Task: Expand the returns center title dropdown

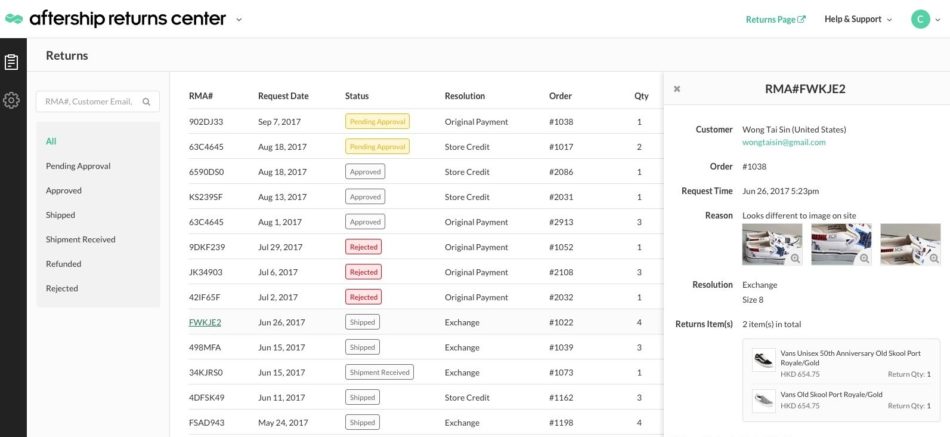Action: coord(238,19)
